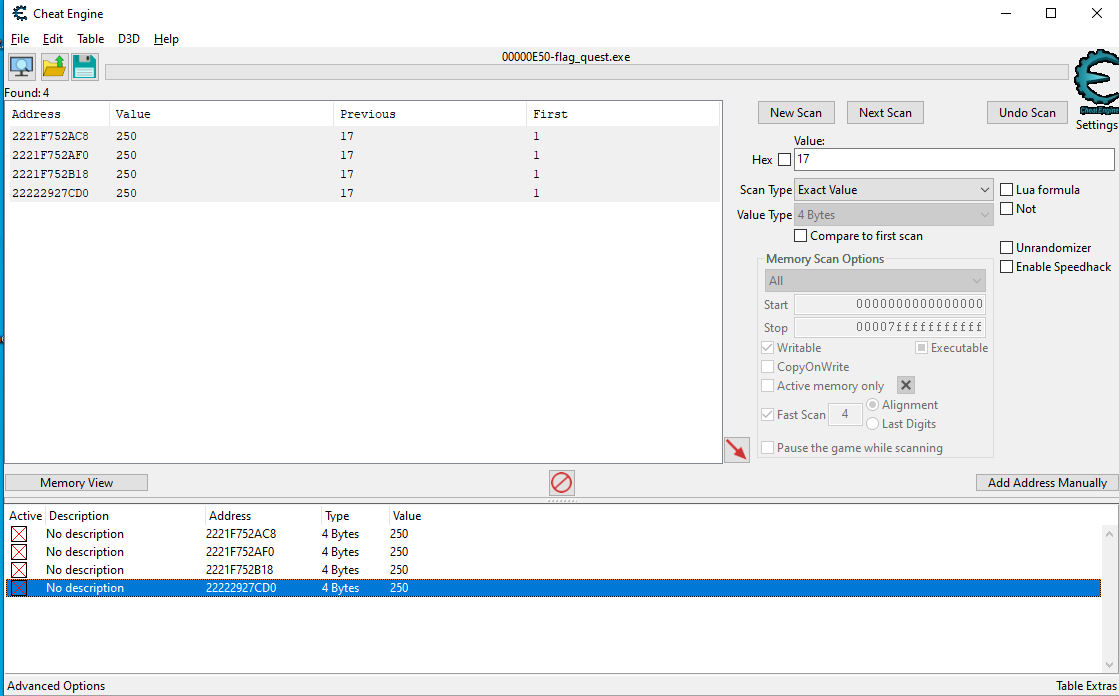
Task: Sort results by the Address column header
Action: (x=57, y=114)
